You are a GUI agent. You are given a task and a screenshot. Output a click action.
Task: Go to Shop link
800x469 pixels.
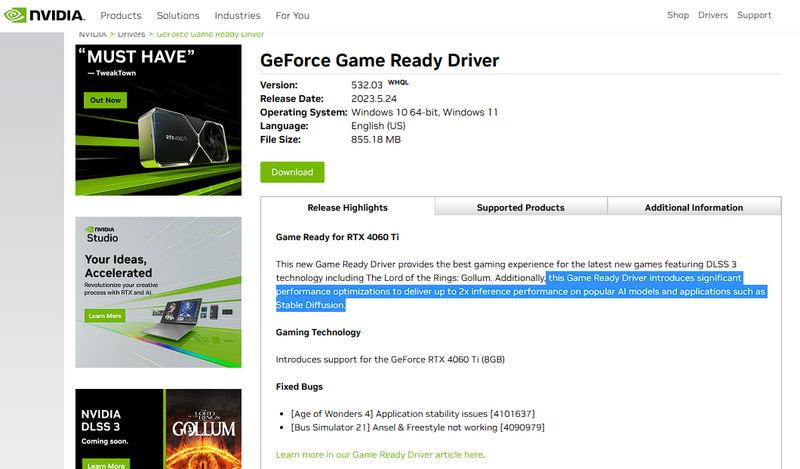678,15
